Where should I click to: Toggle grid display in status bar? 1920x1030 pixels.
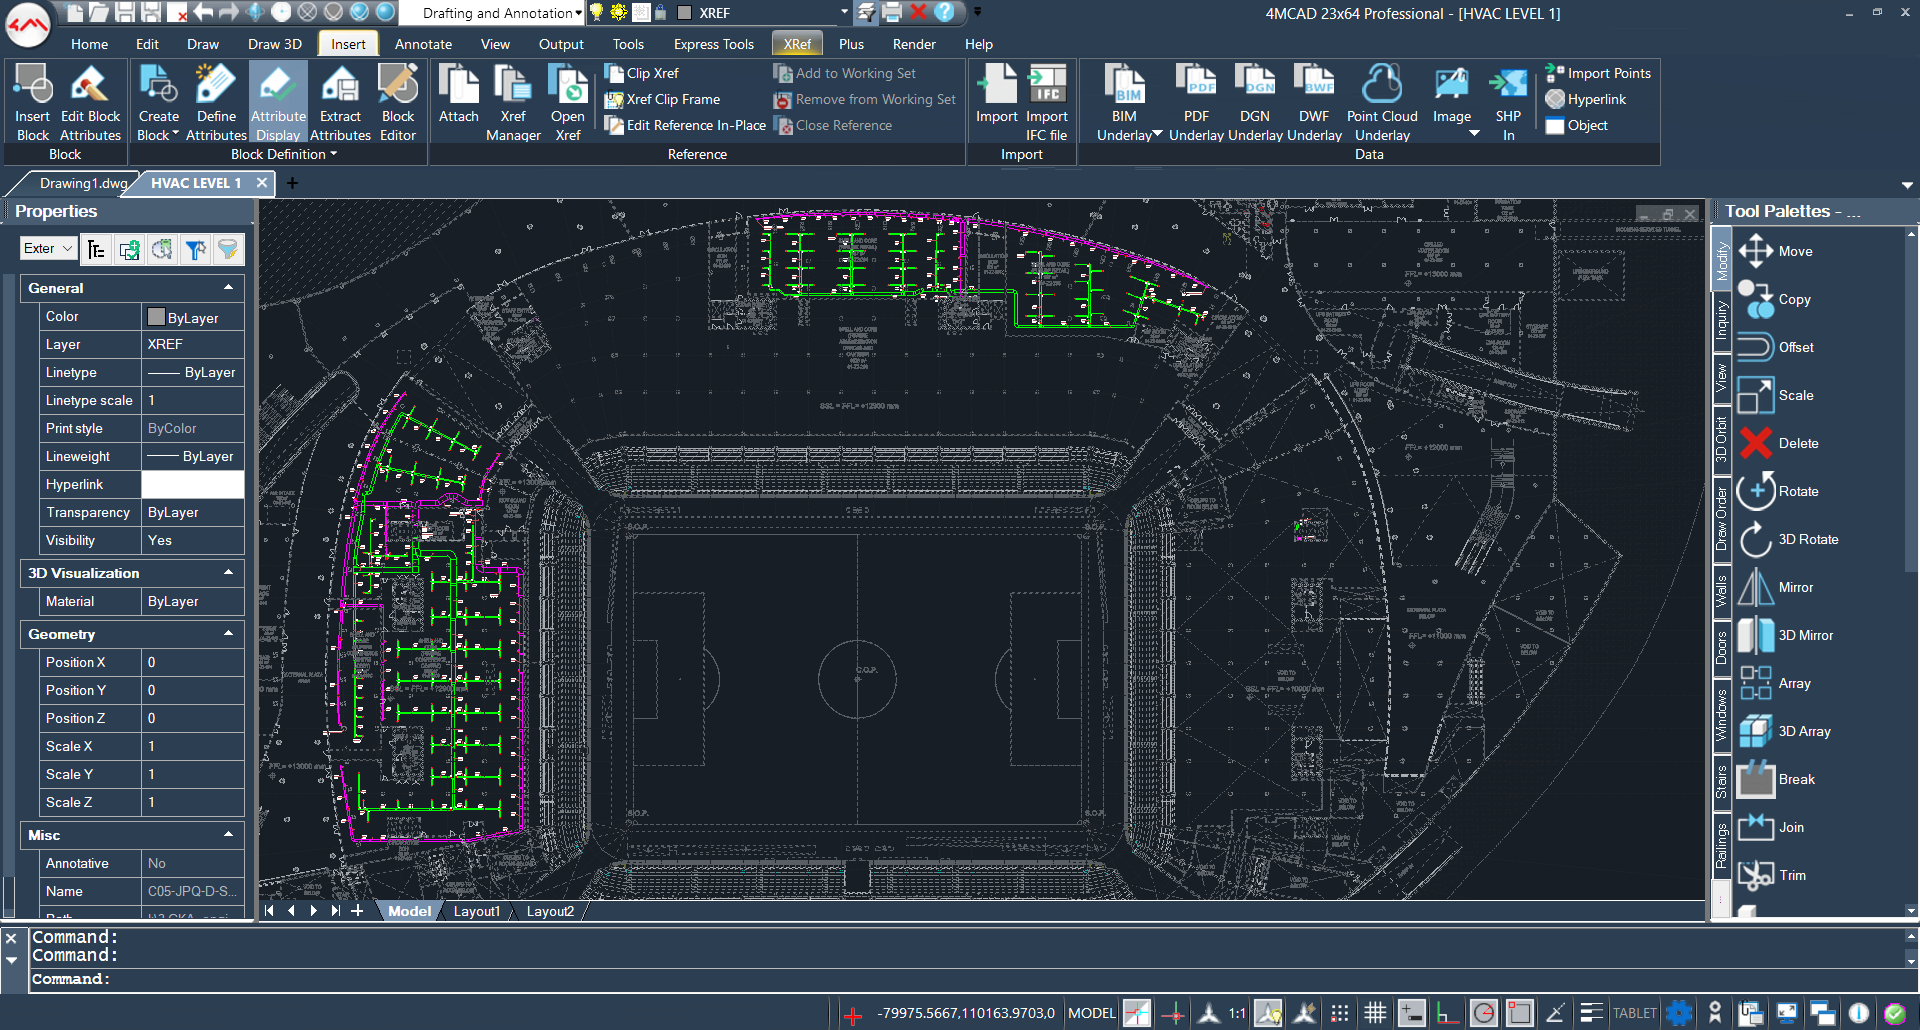tap(1375, 1013)
